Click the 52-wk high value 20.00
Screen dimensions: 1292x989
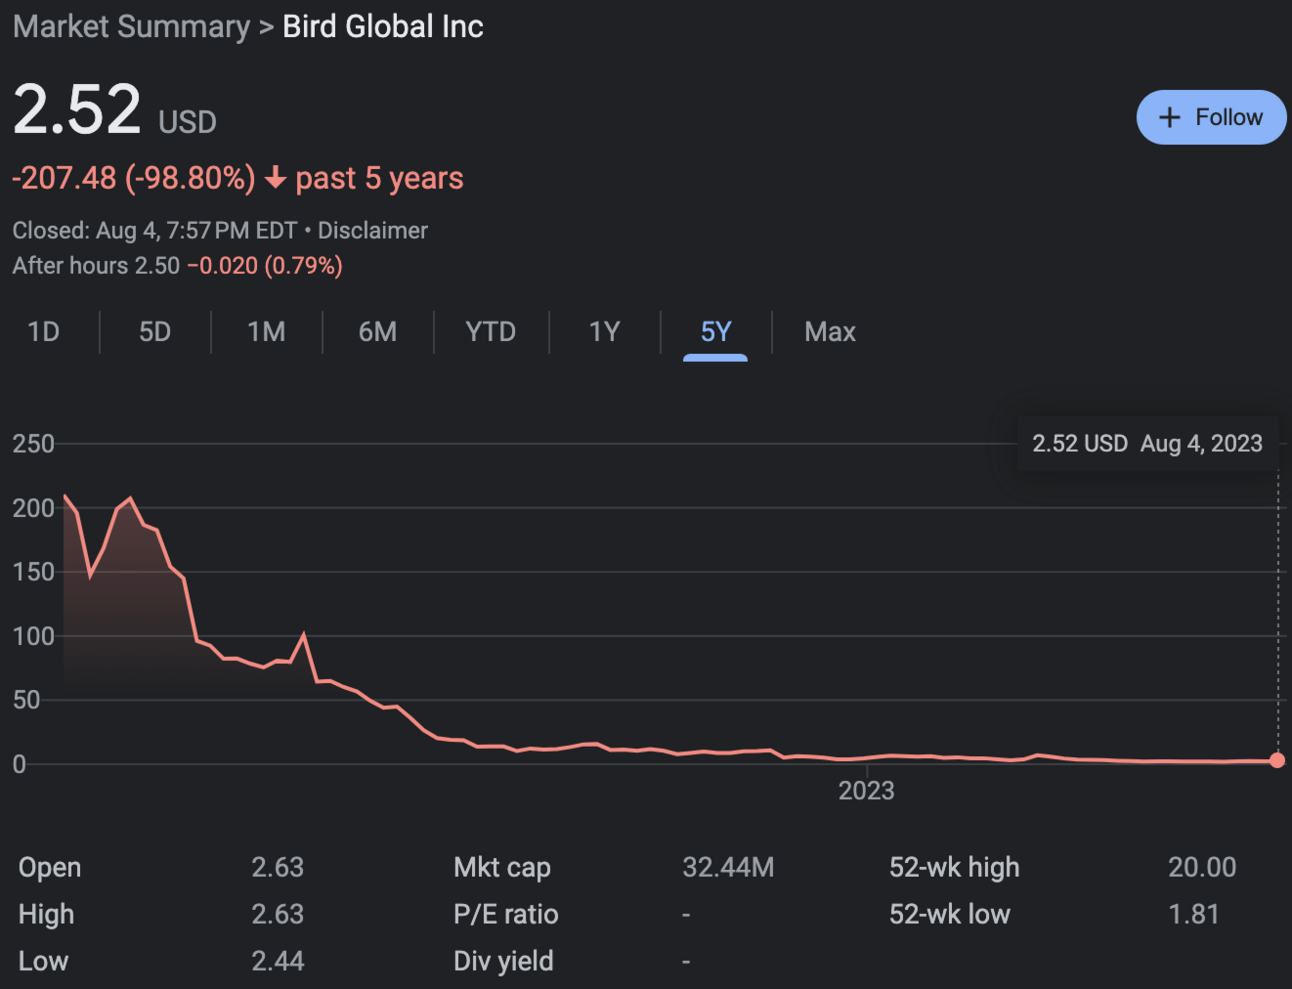point(1202,867)
